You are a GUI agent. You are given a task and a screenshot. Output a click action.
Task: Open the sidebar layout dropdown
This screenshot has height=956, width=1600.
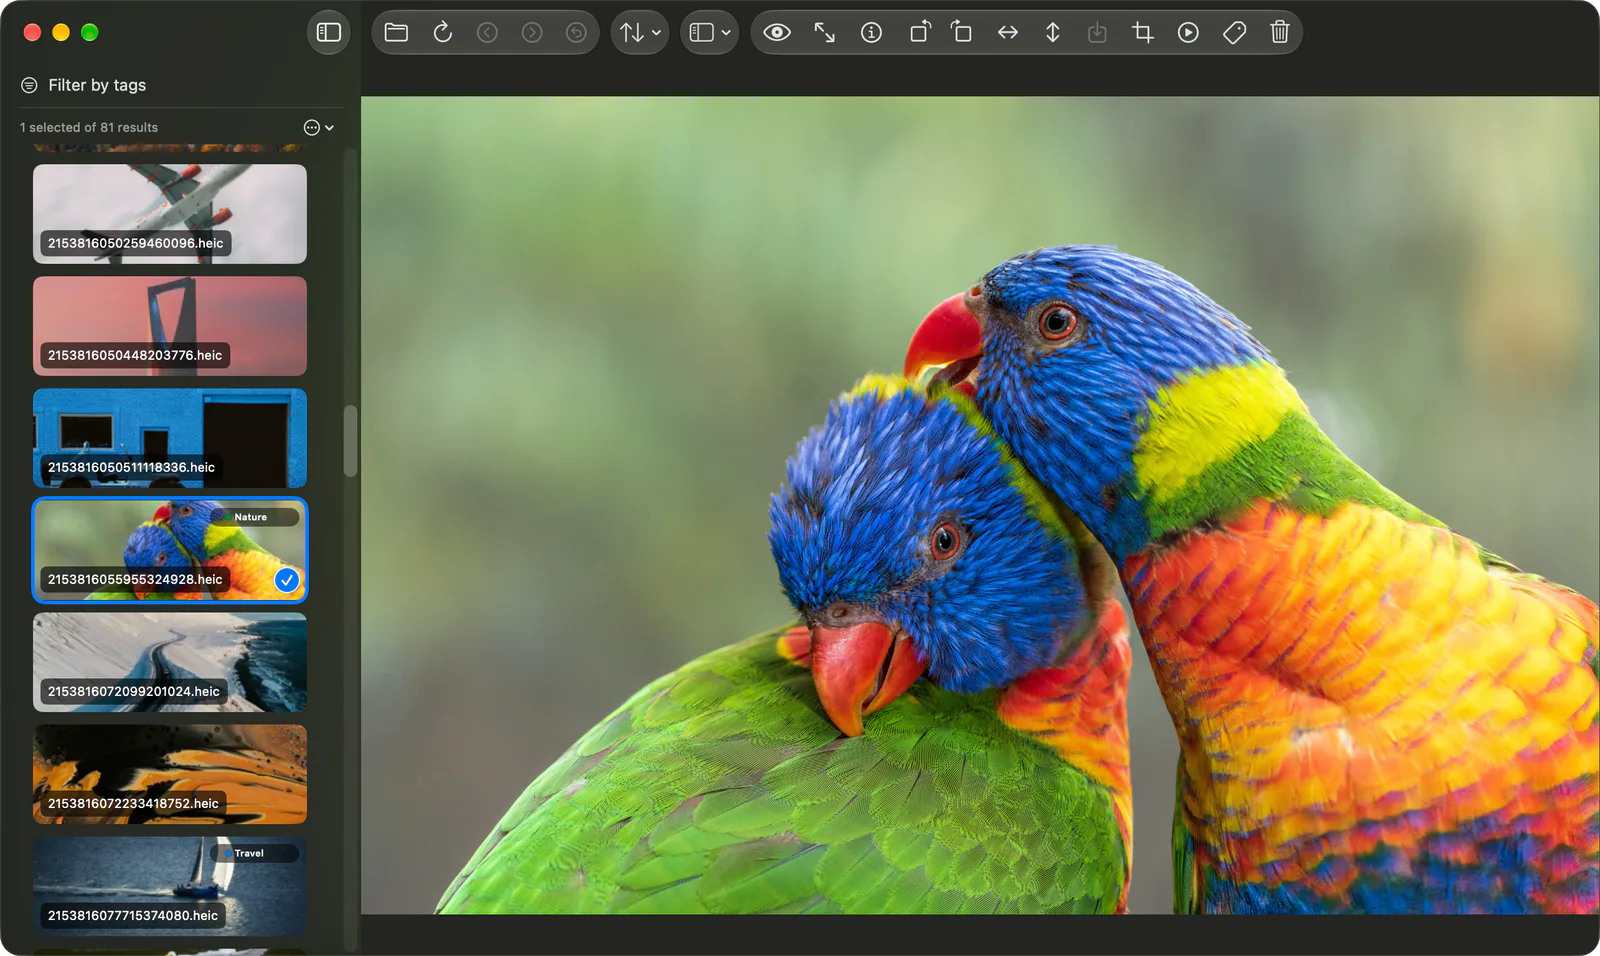710,33
